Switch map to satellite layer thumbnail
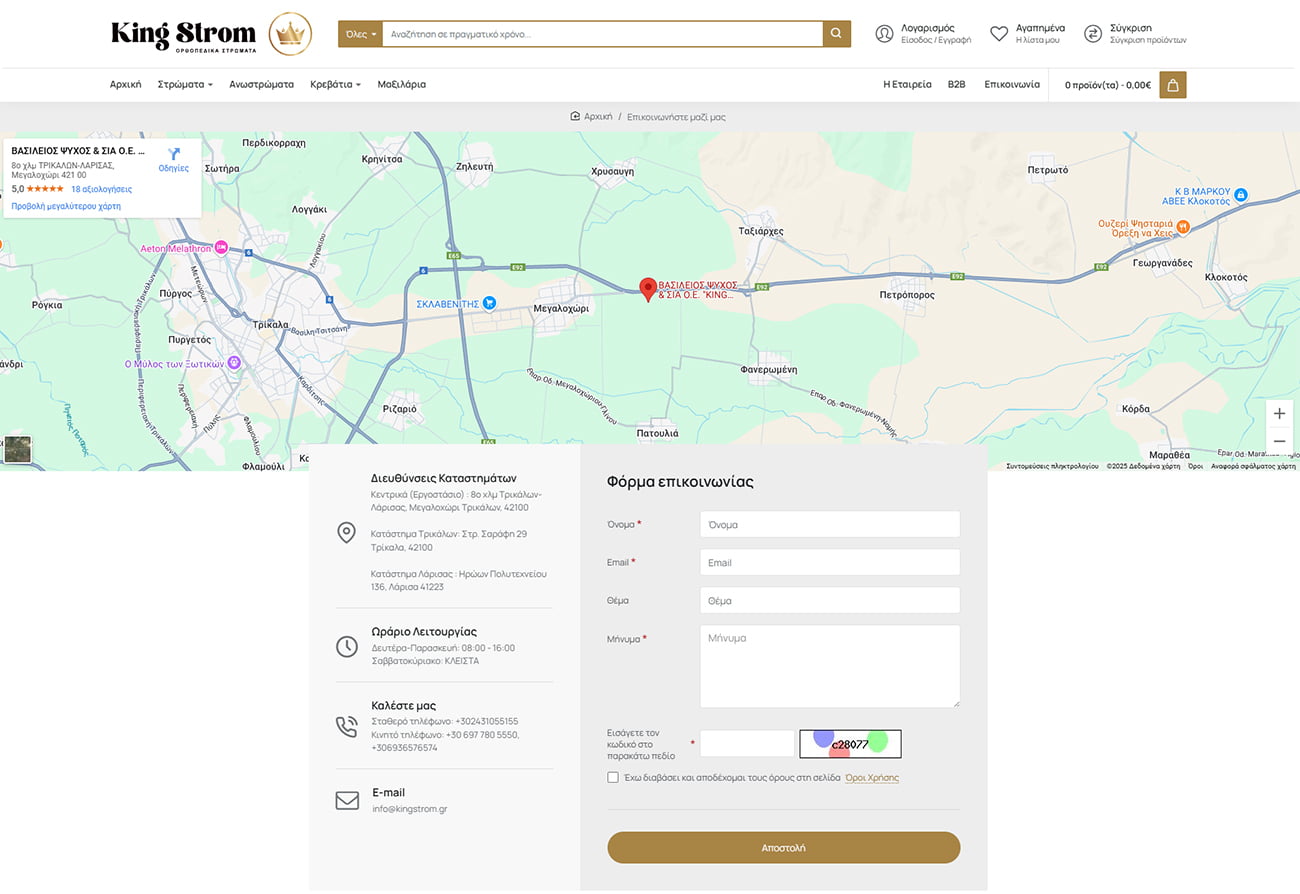1300x894 pixels. click(x=17, y=449)
